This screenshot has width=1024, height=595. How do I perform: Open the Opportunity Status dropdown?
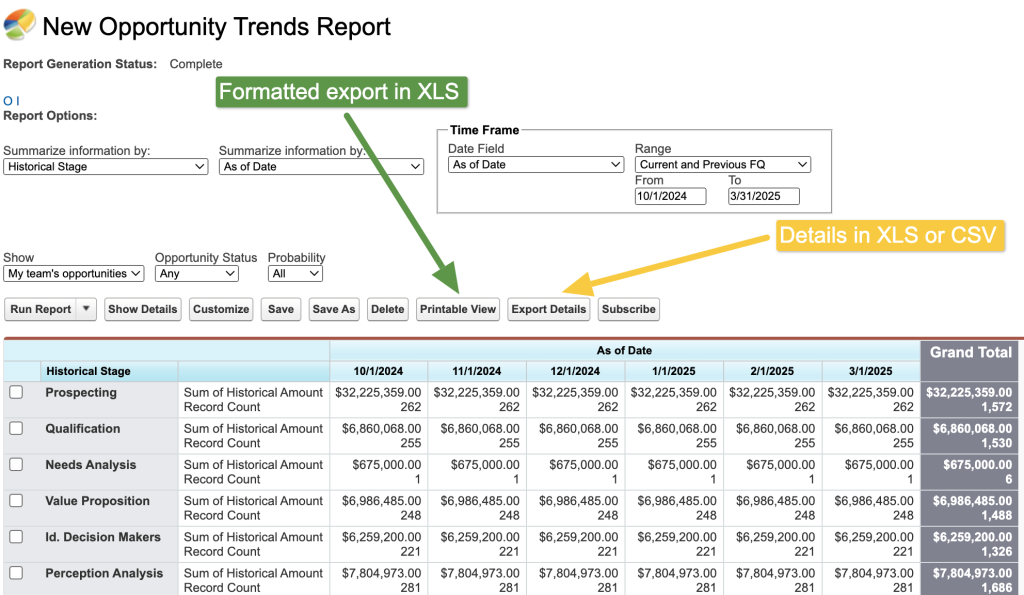[x=197, y=274]
